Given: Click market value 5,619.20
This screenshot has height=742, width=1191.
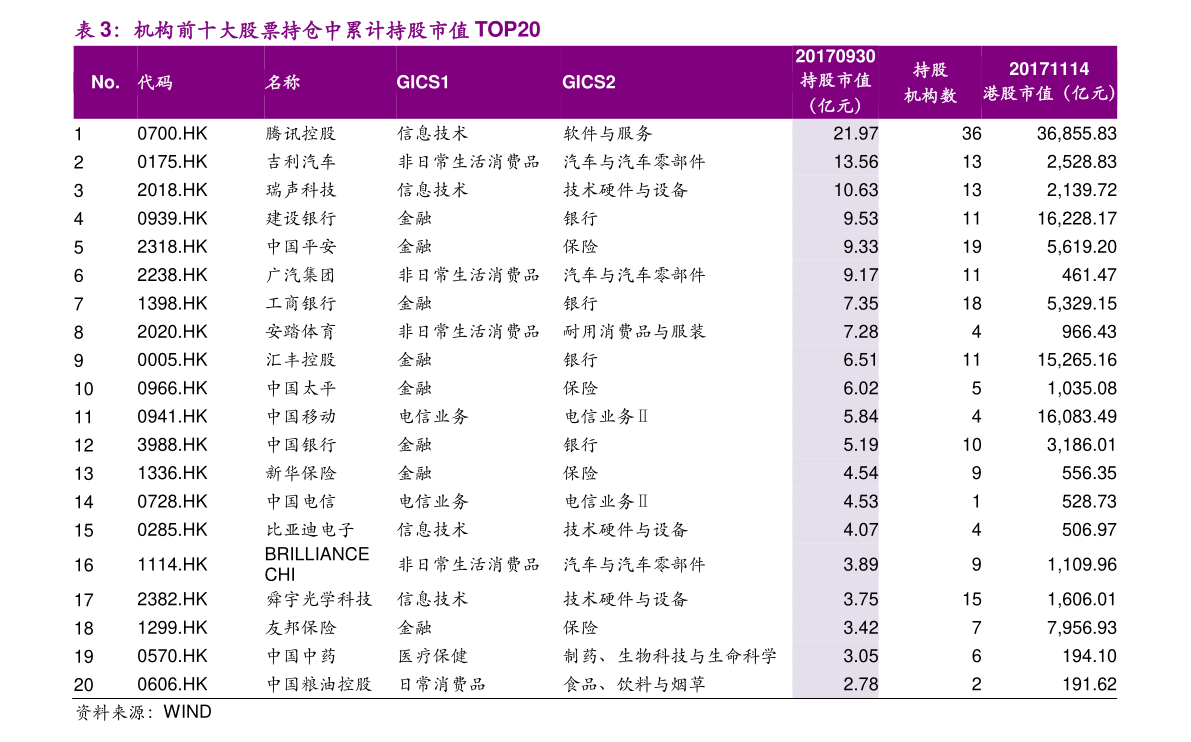Looking at the screenshot, I should coord(1081,247).
